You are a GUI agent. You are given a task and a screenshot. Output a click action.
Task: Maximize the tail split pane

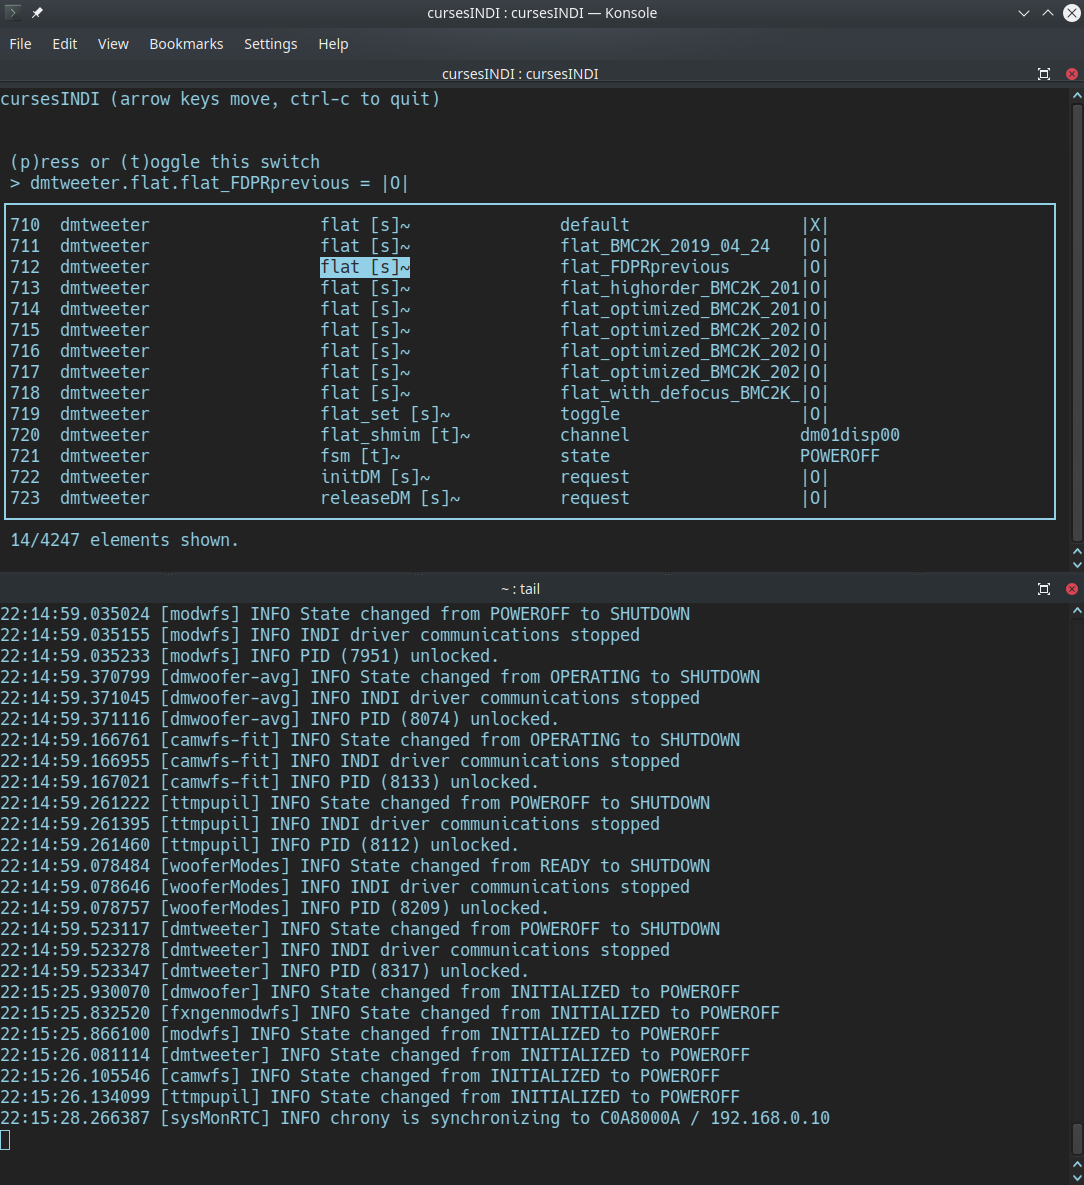1044,589
